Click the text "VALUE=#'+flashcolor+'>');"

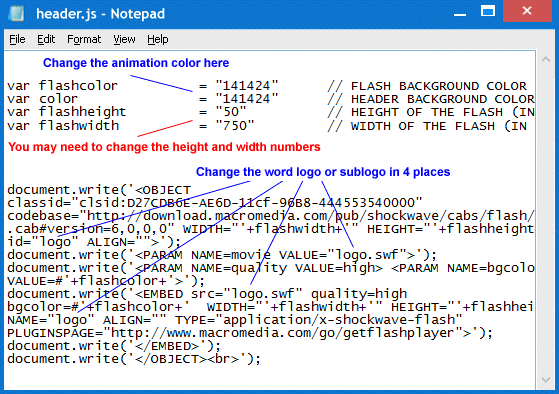pos(106,281)
